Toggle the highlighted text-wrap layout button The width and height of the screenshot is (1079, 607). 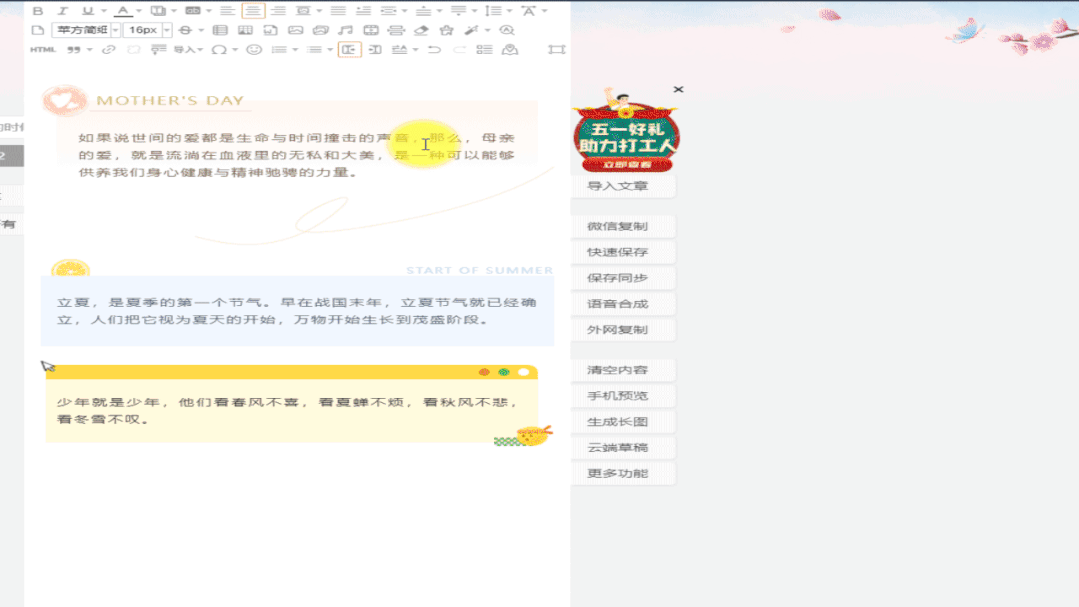350,50
